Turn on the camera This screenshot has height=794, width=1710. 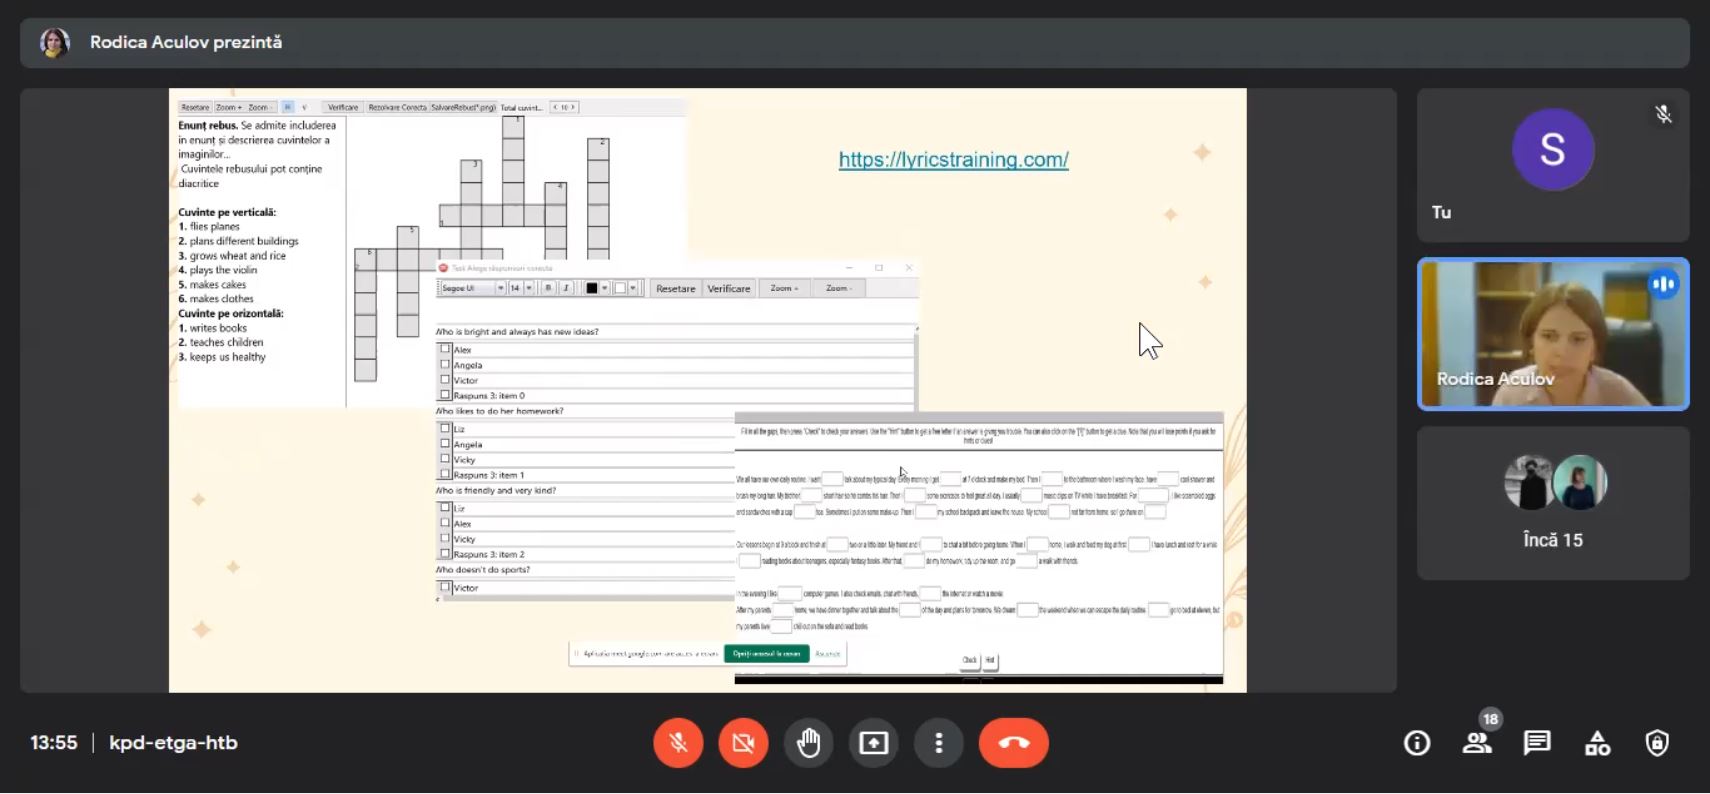click(743, 743)
